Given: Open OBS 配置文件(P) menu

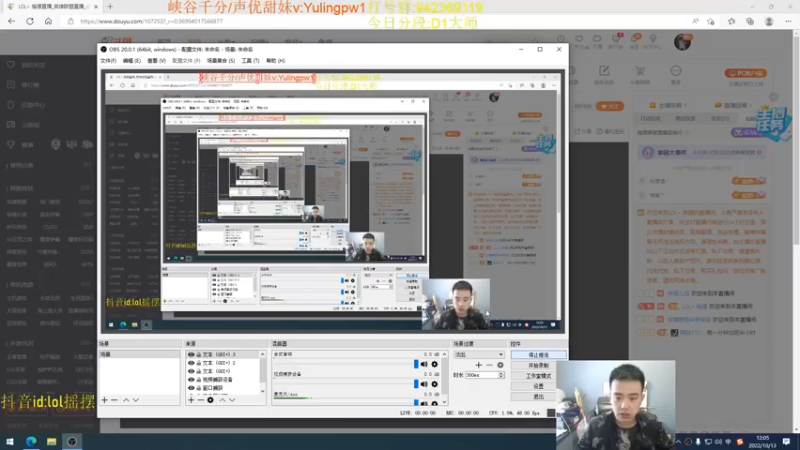Looking at the screenshot, I should click(186, 61).
